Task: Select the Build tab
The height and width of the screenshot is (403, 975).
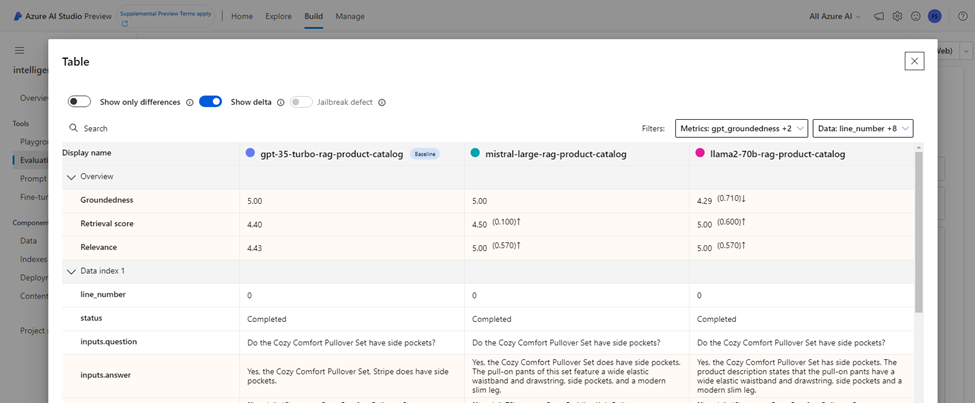Action: [313, 16]
